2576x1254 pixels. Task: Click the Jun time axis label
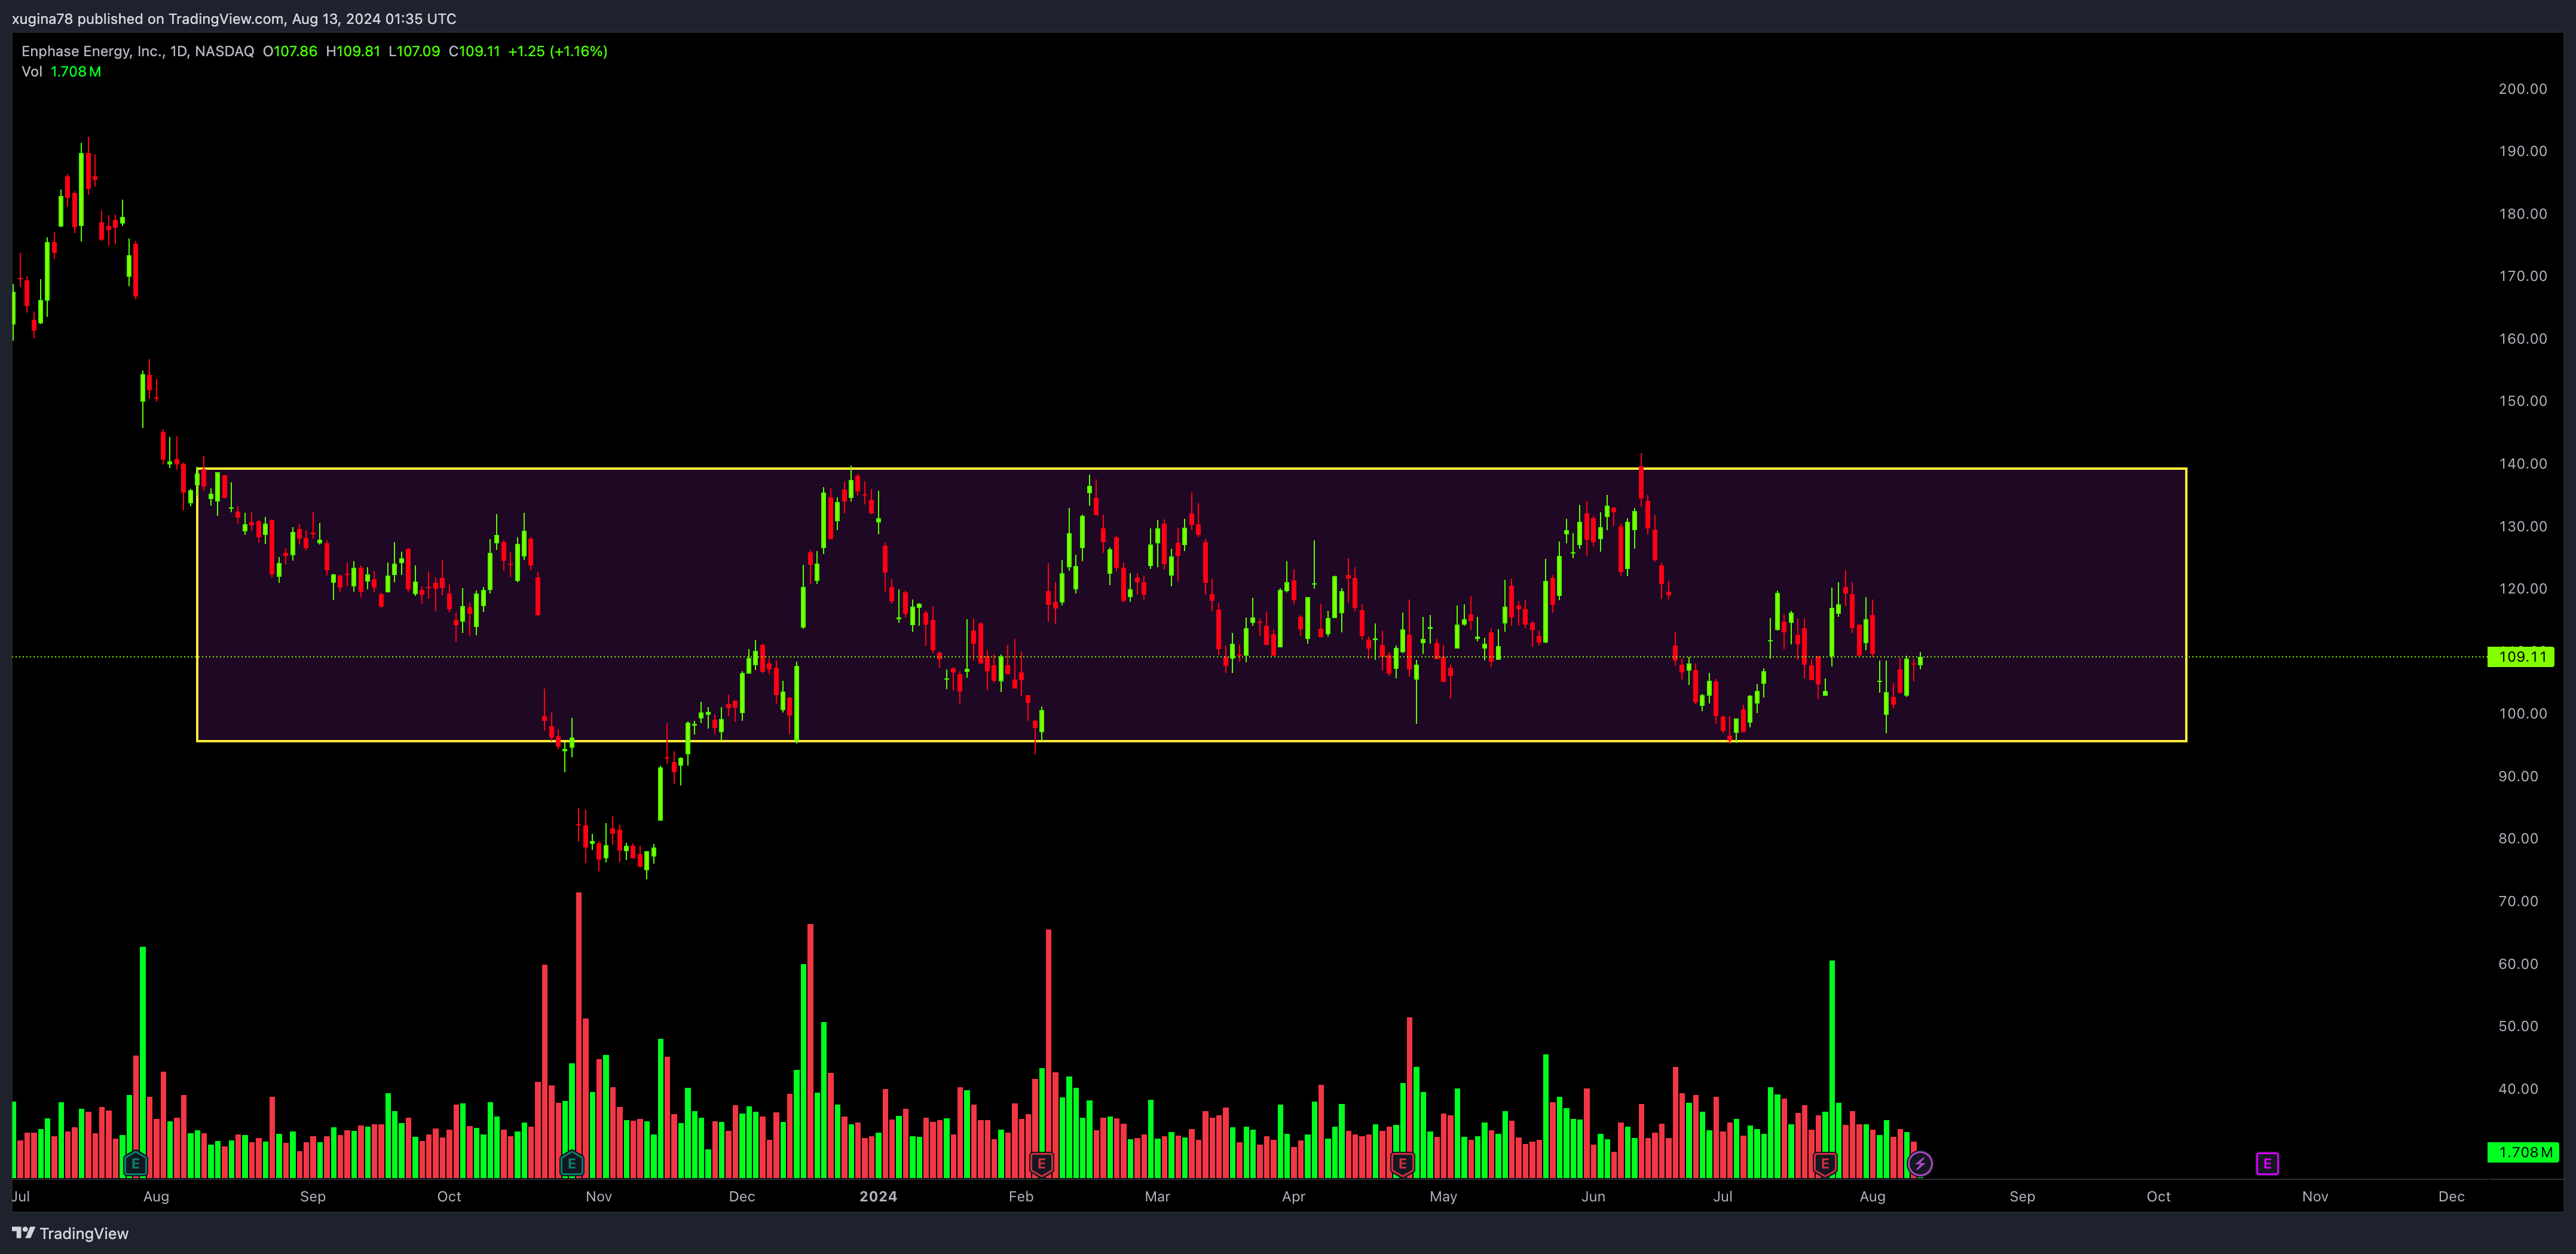click(x=1593, y=1196)
